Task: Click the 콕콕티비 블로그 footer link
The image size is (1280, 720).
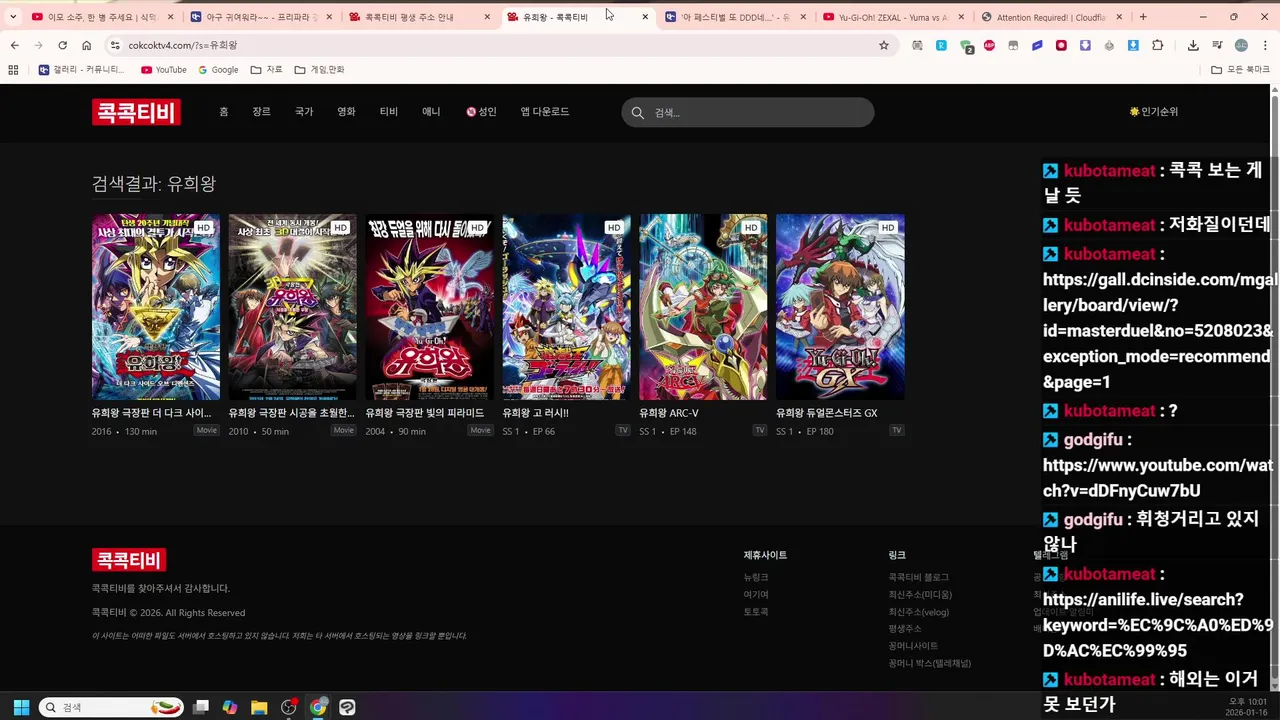Action: pyautogui.click(x=919, y=578)
